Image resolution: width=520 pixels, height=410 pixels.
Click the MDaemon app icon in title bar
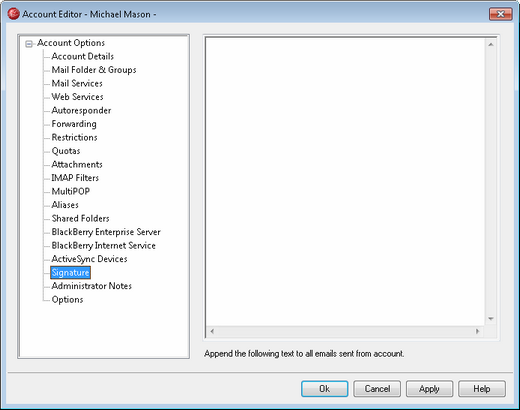pyautogui.click(x=13, y=14)
